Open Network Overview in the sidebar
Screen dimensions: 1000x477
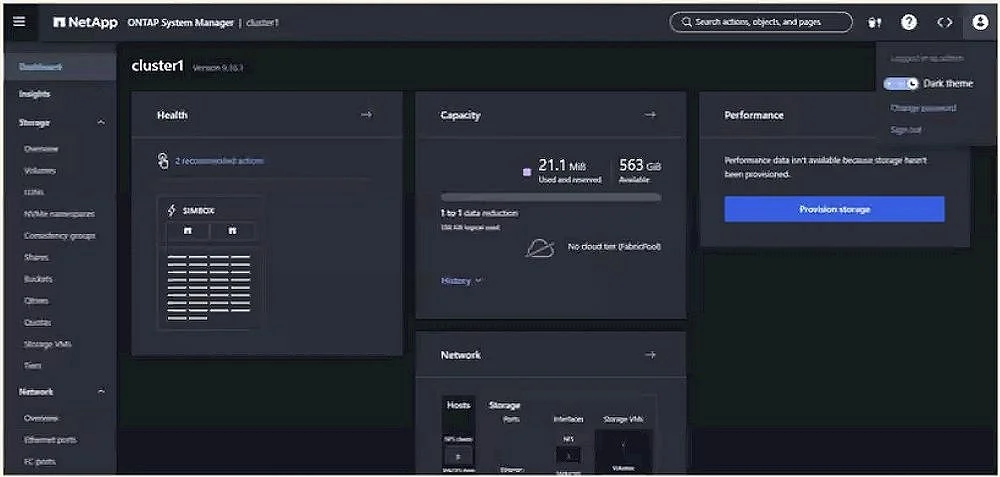click(41, 418)
